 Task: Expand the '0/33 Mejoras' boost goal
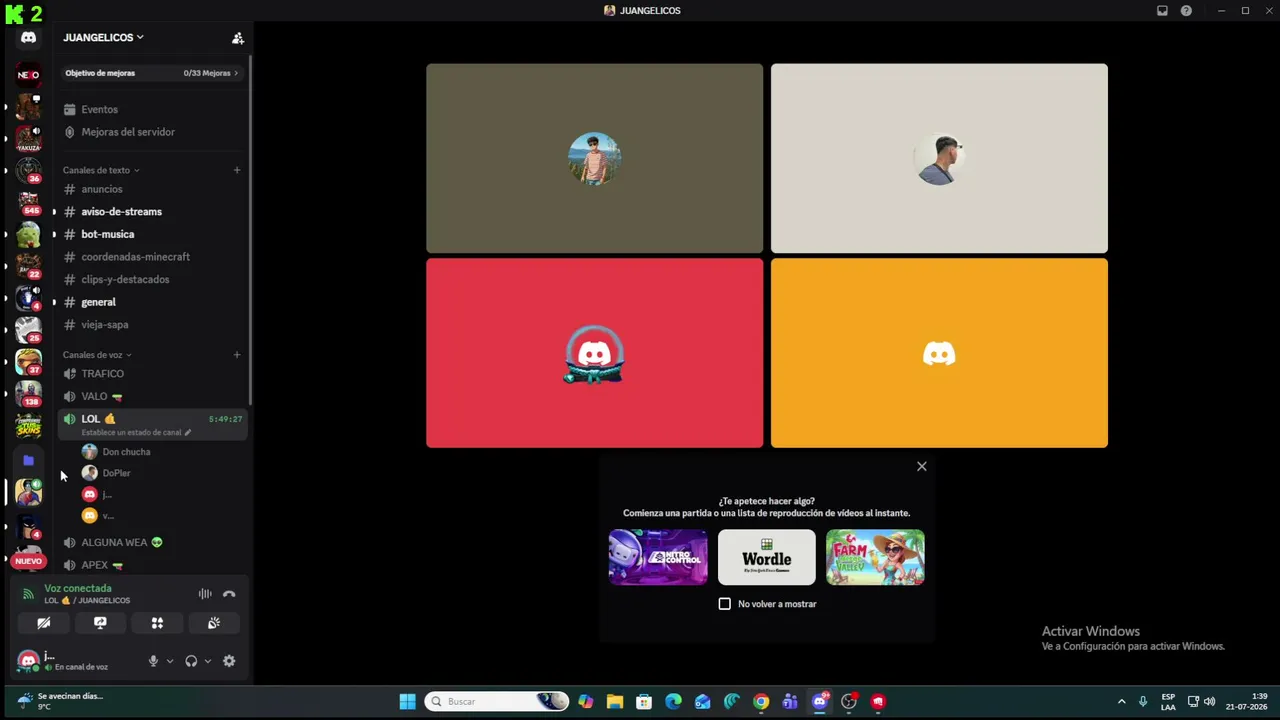click(x=211, y=73)
